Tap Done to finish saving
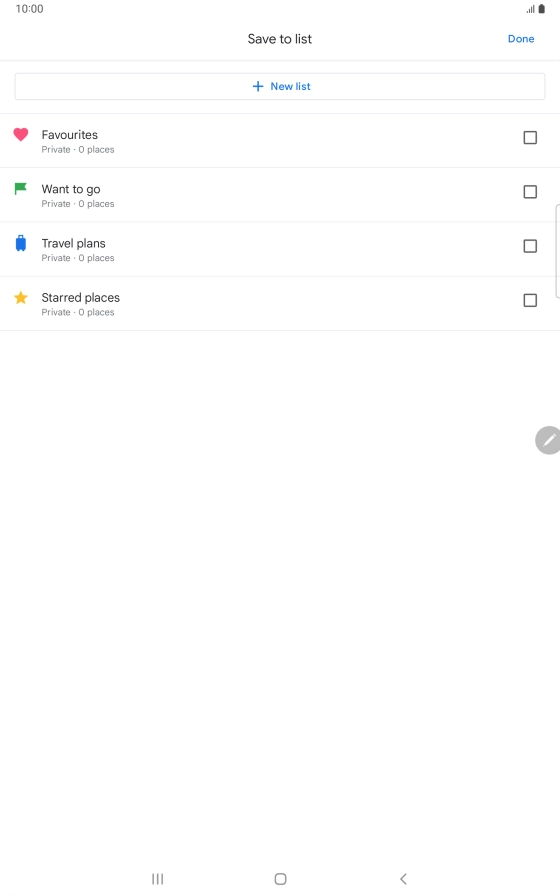560x896 pixels. point(521,39)
